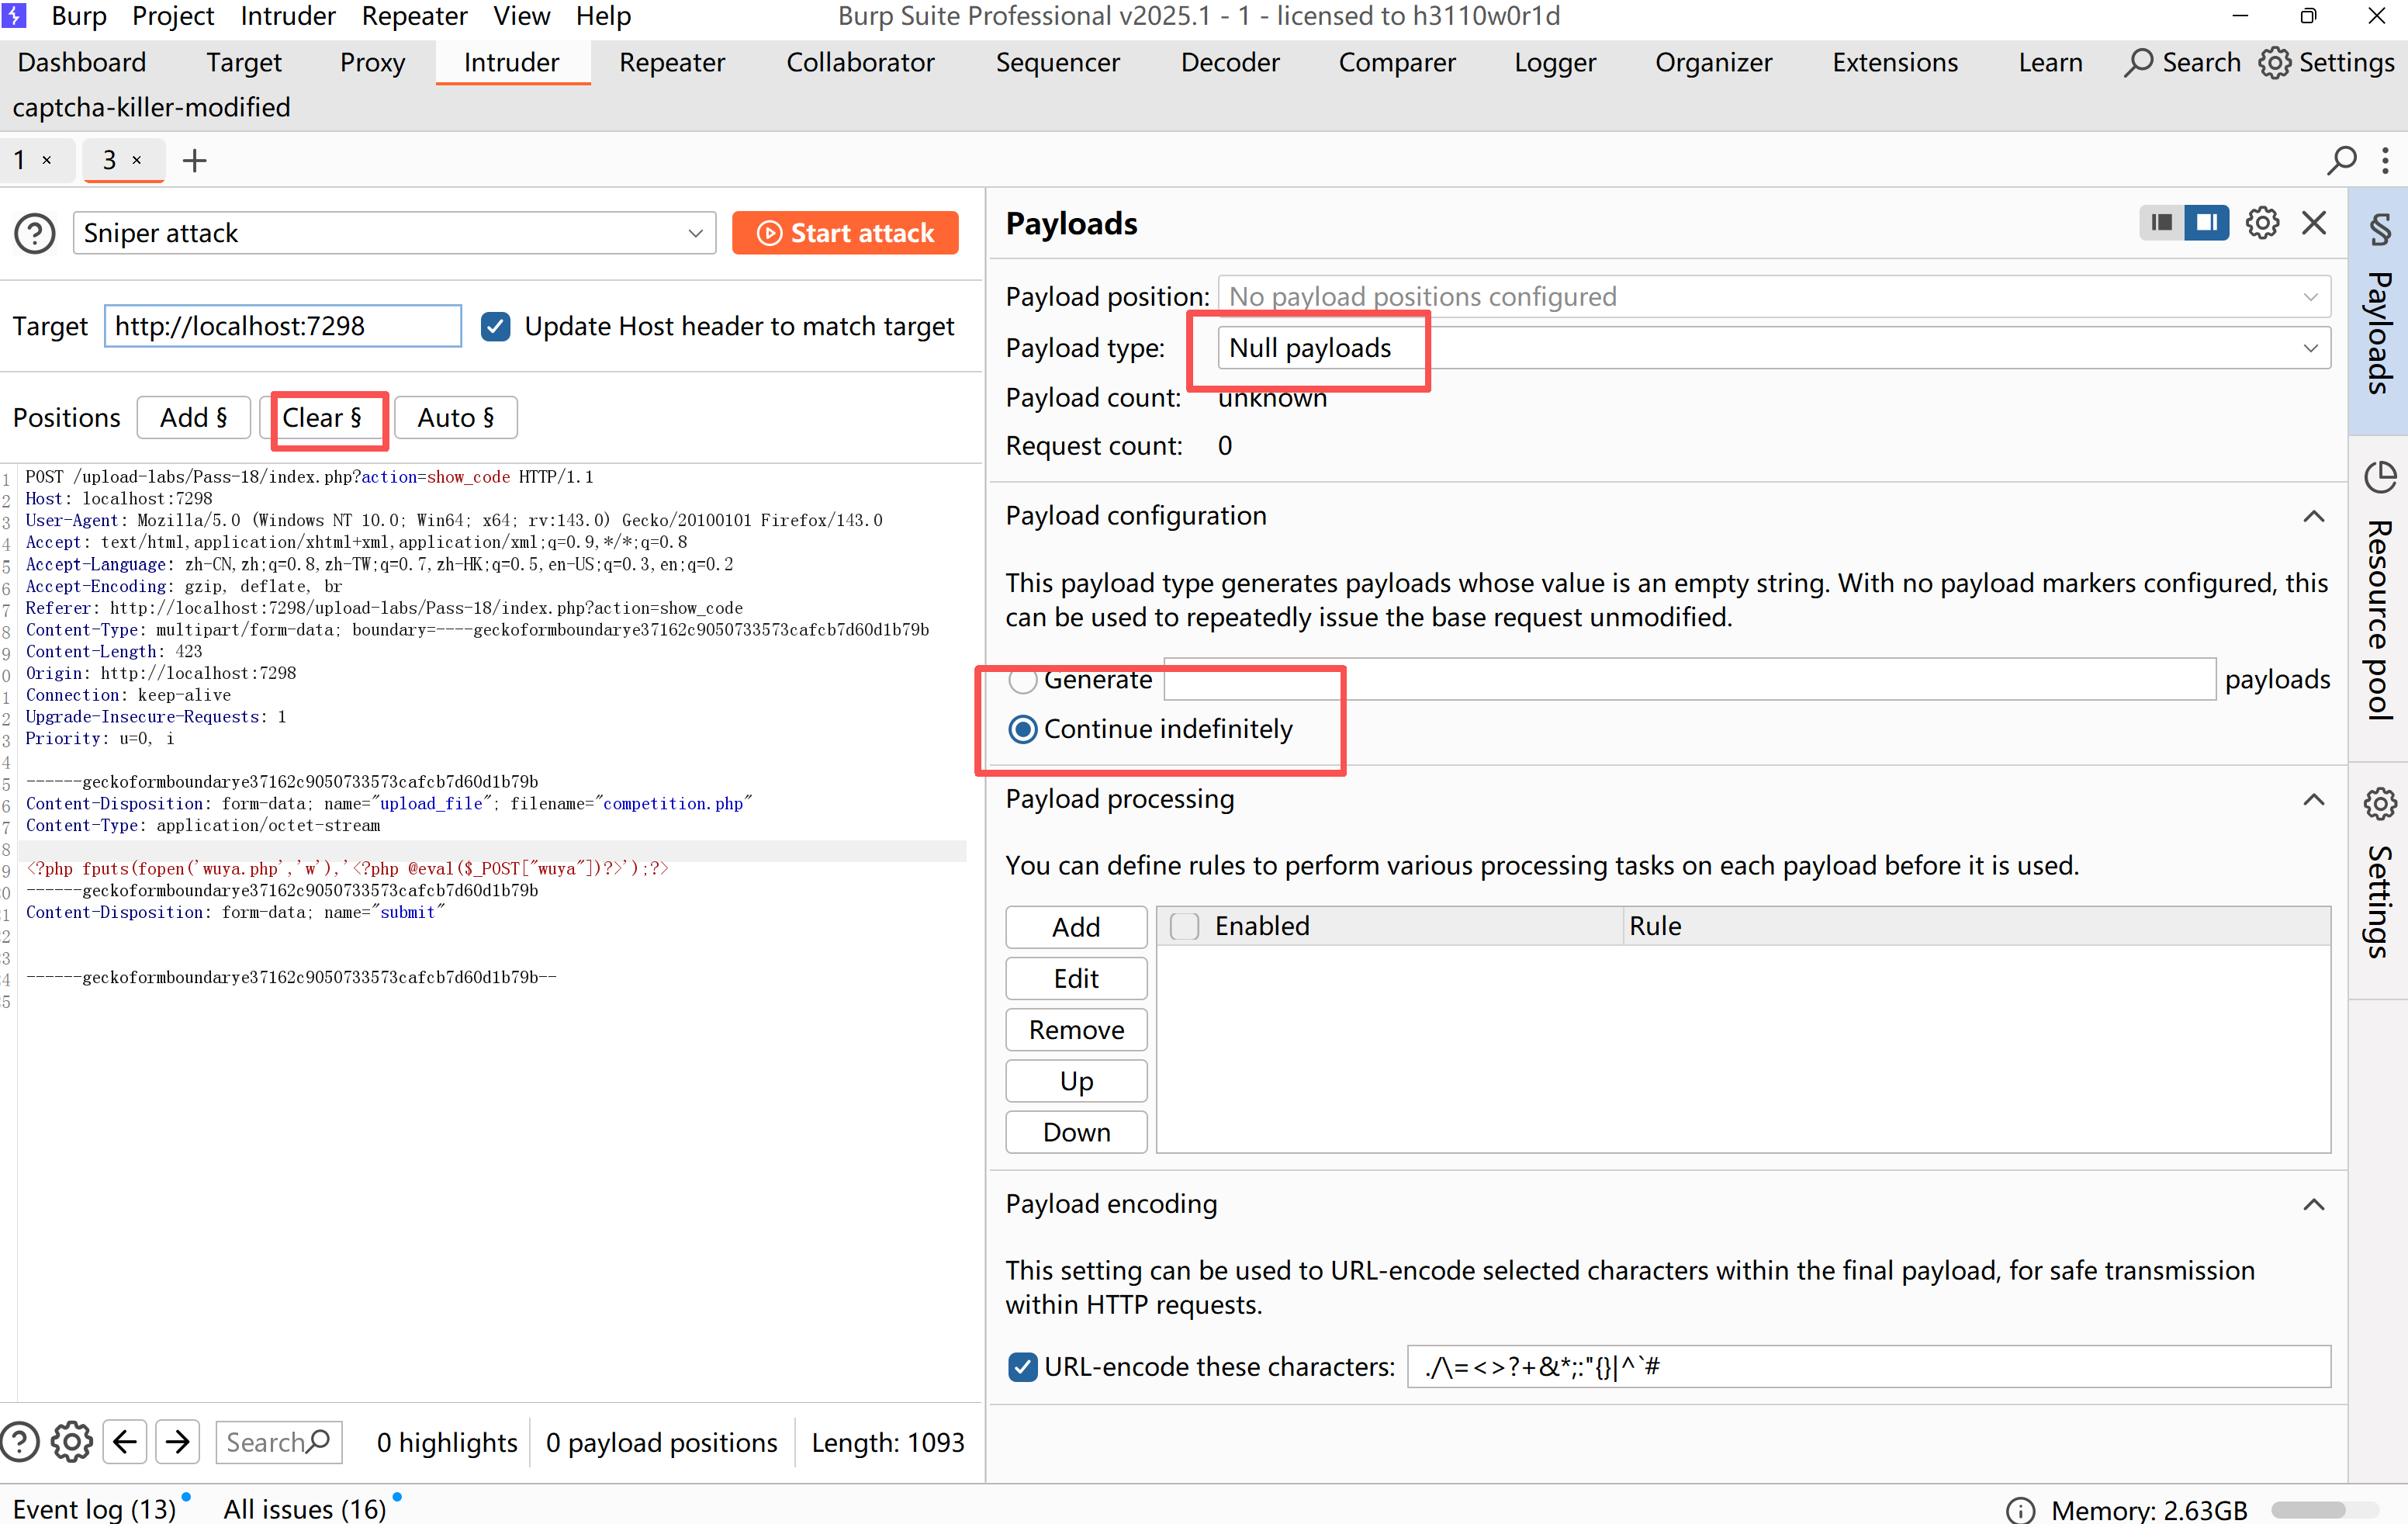Collapse the Payload processing section
The width and height of the screenshot is (2408, 1524).
tap(2313, 799)
